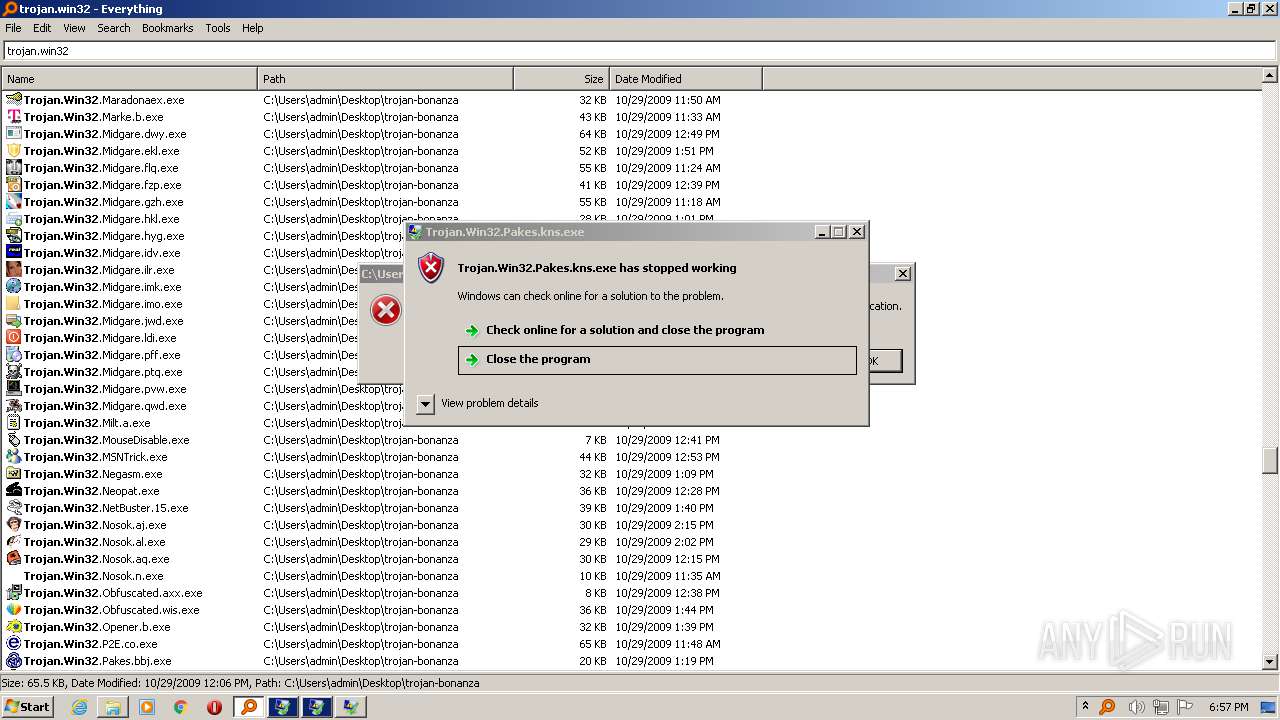1280x720 pixels.
Task: Click the Trojan.Win32.Obfuscated.wis.exe file icon
Action: [14, 610]
